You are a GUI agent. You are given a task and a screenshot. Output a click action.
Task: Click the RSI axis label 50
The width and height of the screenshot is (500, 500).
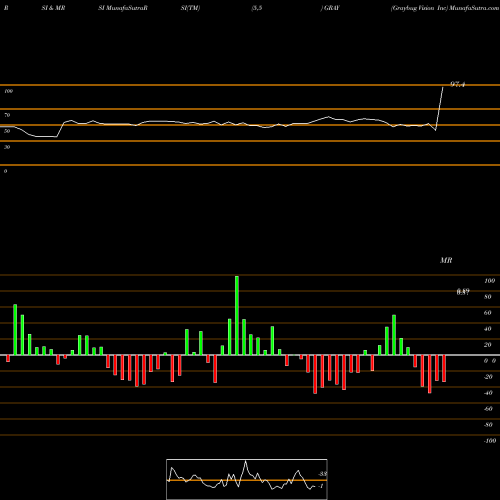pos(7,131)
